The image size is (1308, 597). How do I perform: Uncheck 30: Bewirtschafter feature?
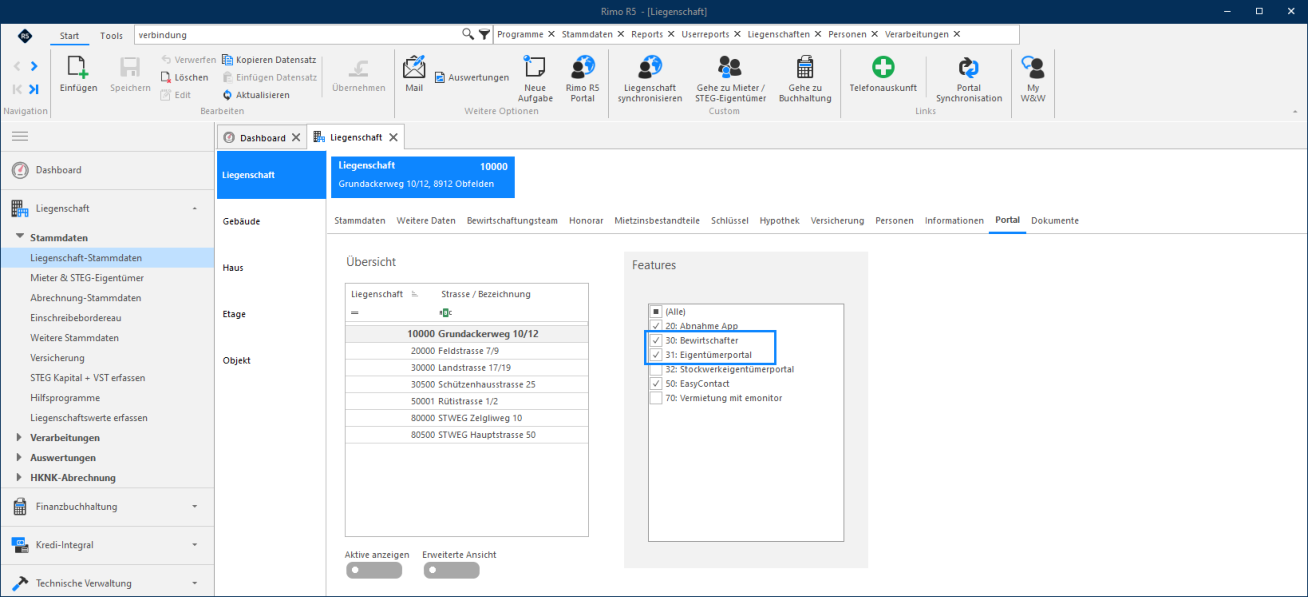(656, 341)
